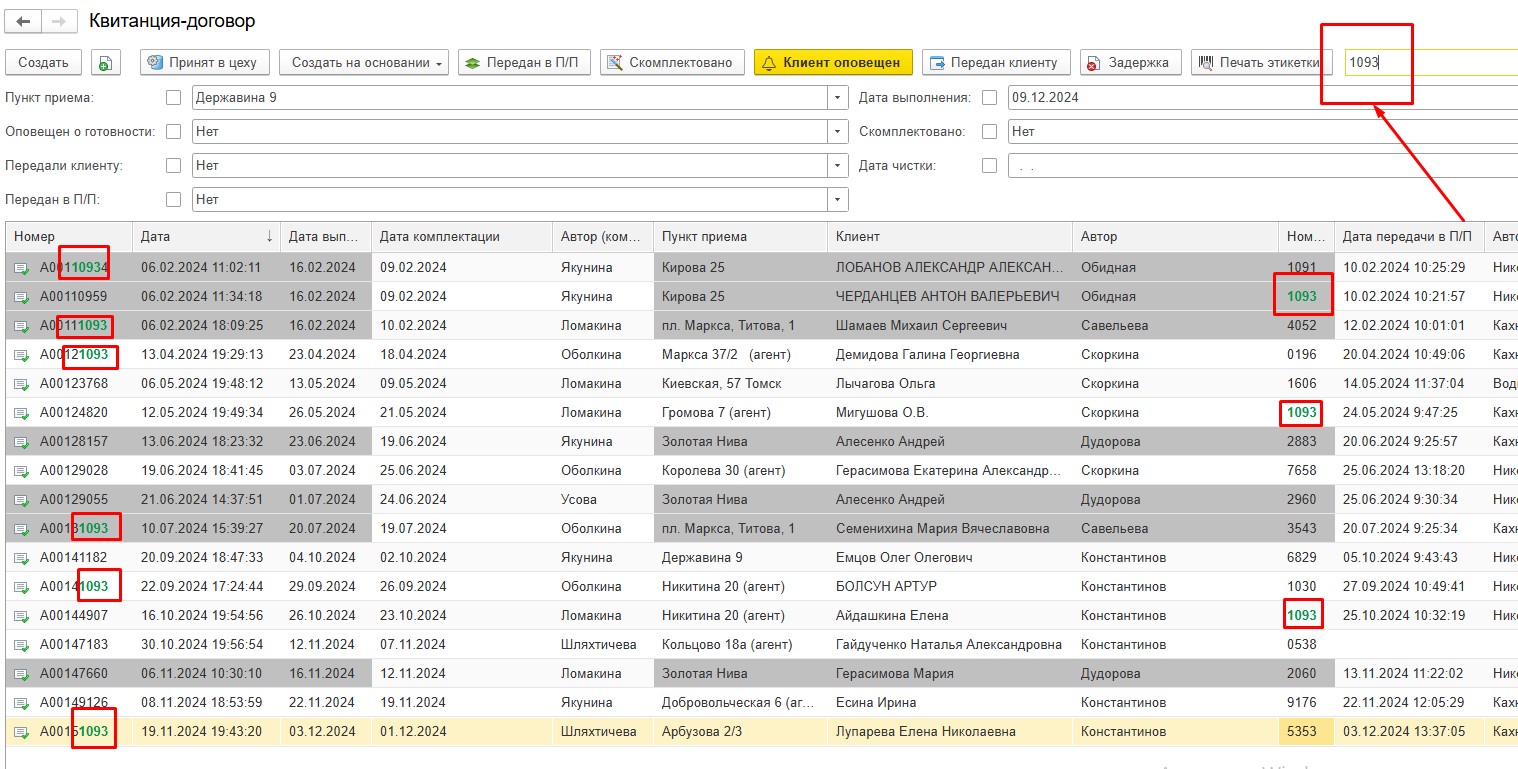
Task: Sort by the Пункт приема column header
Action: point(740,237)
